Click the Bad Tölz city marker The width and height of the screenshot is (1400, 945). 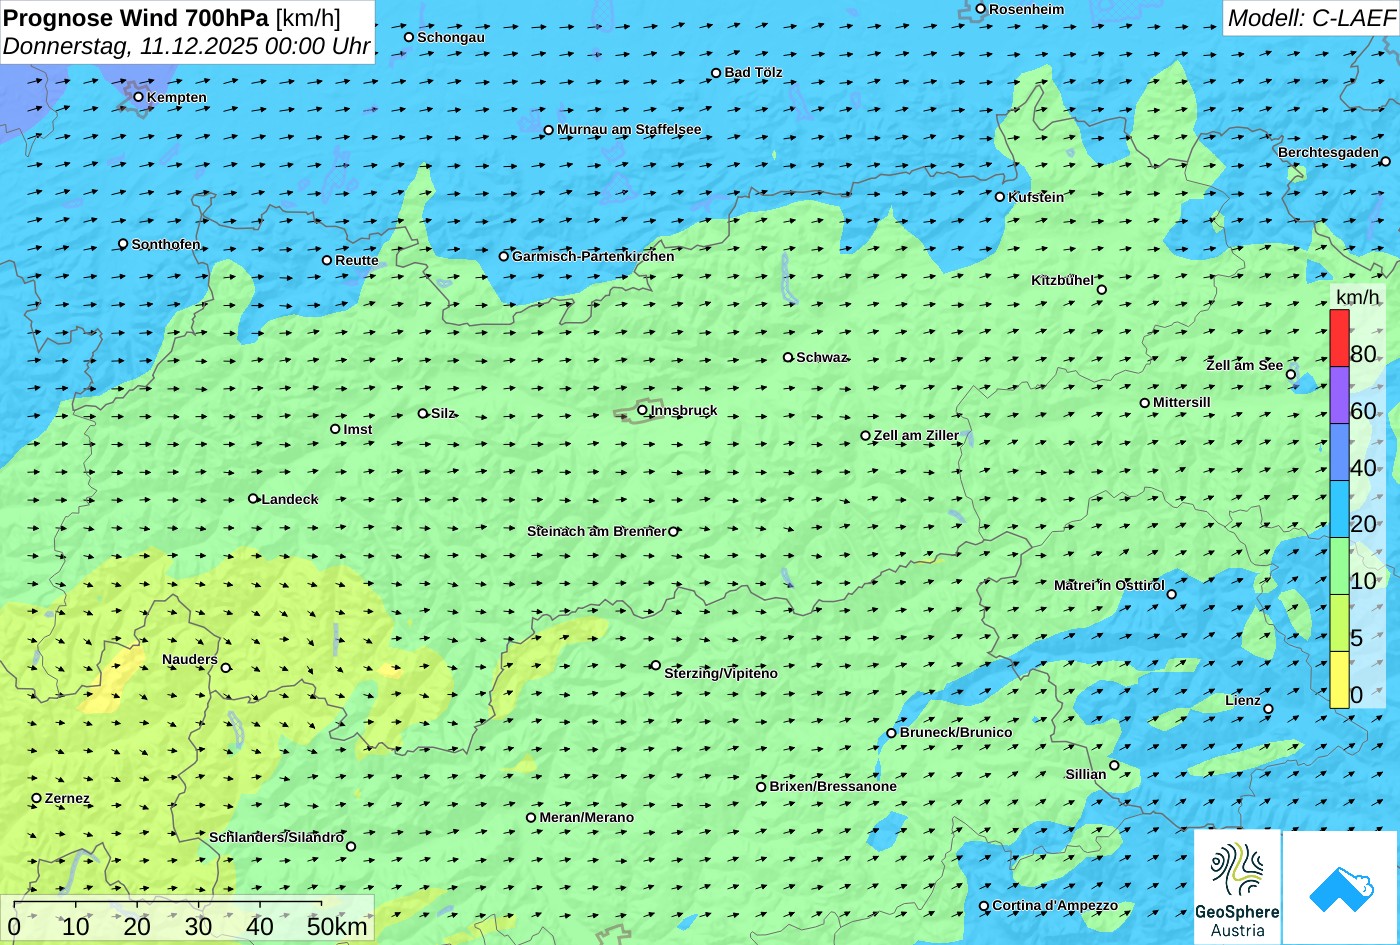click(x=716, y=73)
